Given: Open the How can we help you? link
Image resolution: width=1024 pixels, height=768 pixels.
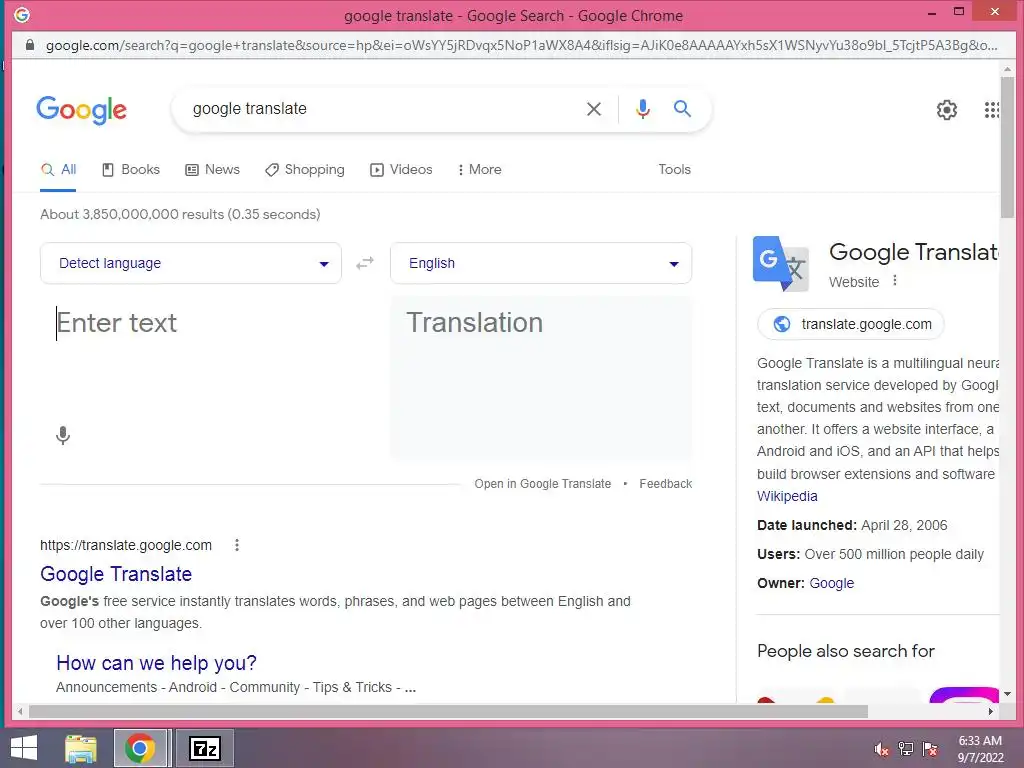Looking at the screenshot, I should click(x=156, y=663).
